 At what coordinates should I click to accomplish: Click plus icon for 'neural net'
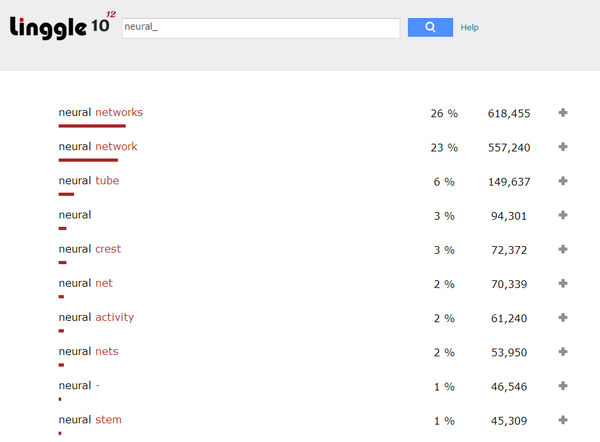563,283
